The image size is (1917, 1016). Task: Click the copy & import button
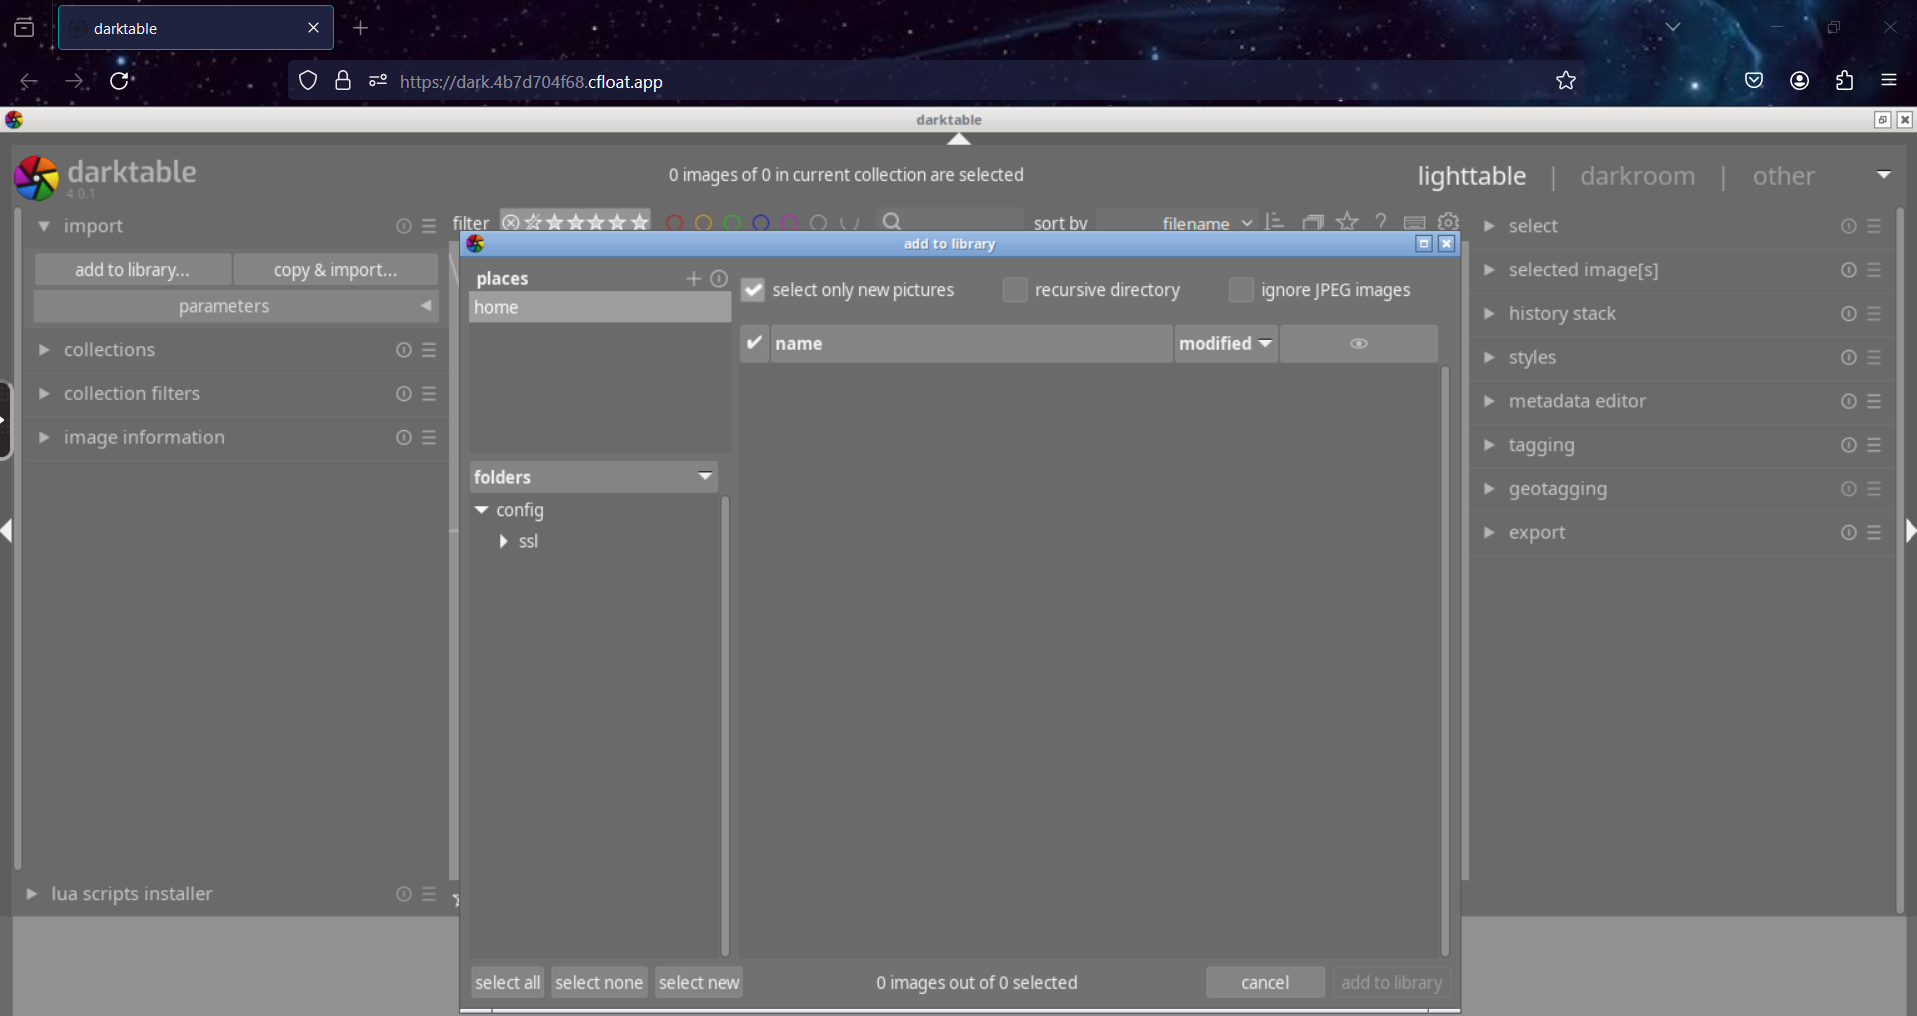pos(336,270)
